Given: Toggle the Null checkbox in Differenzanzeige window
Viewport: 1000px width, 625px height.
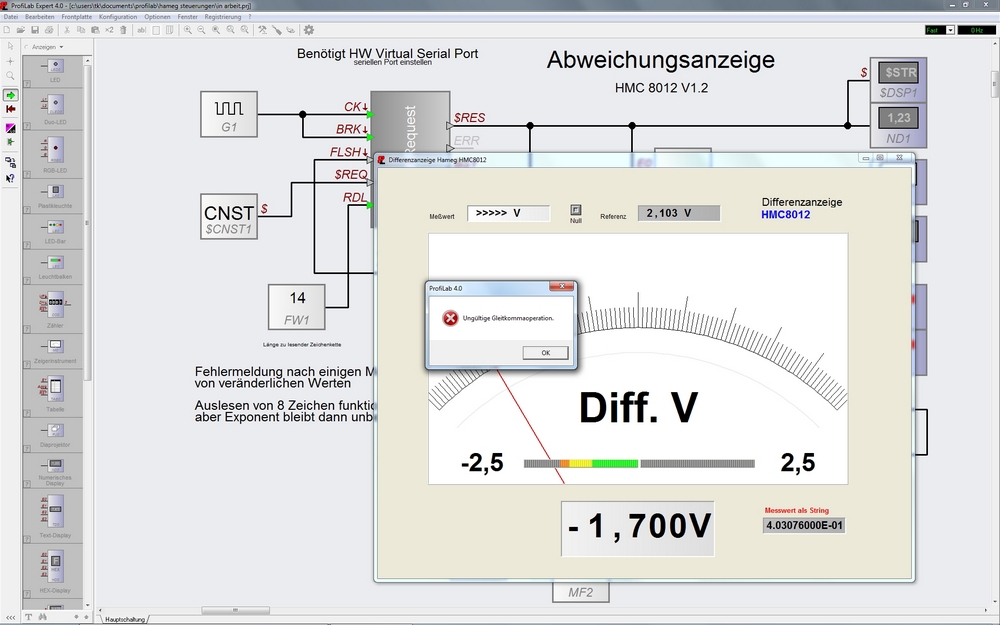Looking at the screenshot, I should (575, 210).
